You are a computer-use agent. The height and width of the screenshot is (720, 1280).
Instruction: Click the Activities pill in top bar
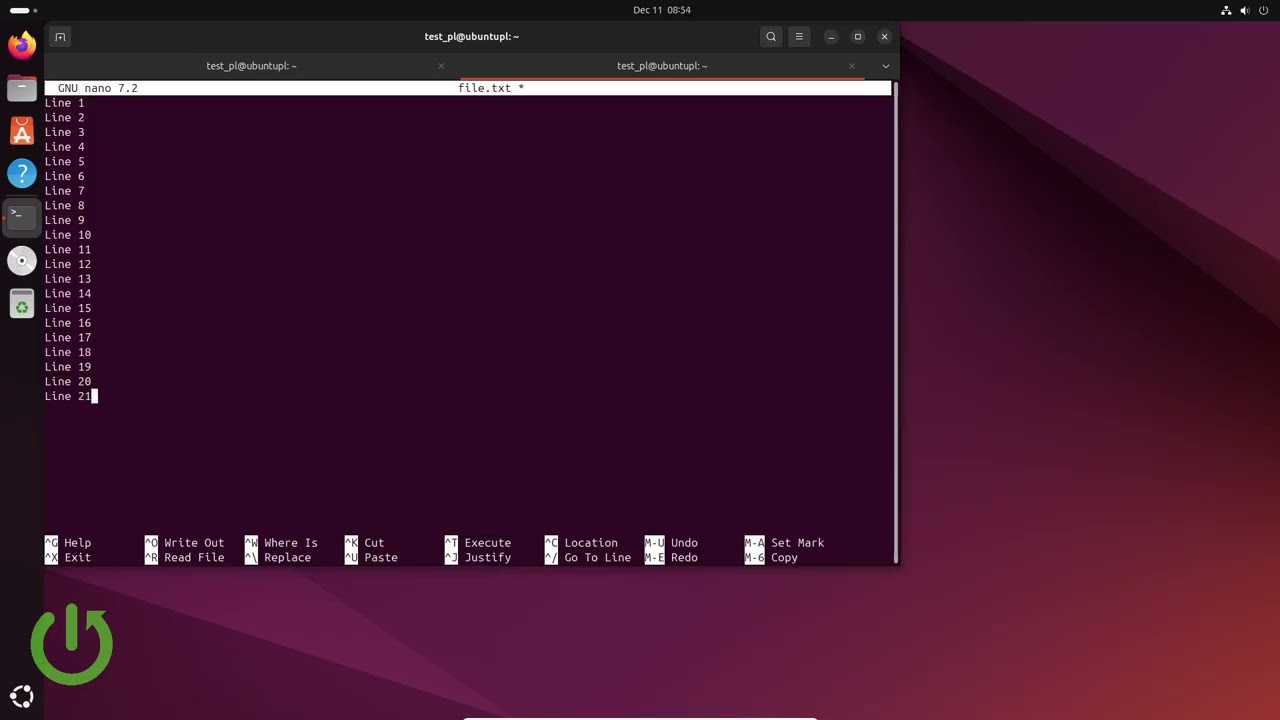pyautogui.click(x=20, y=10)
